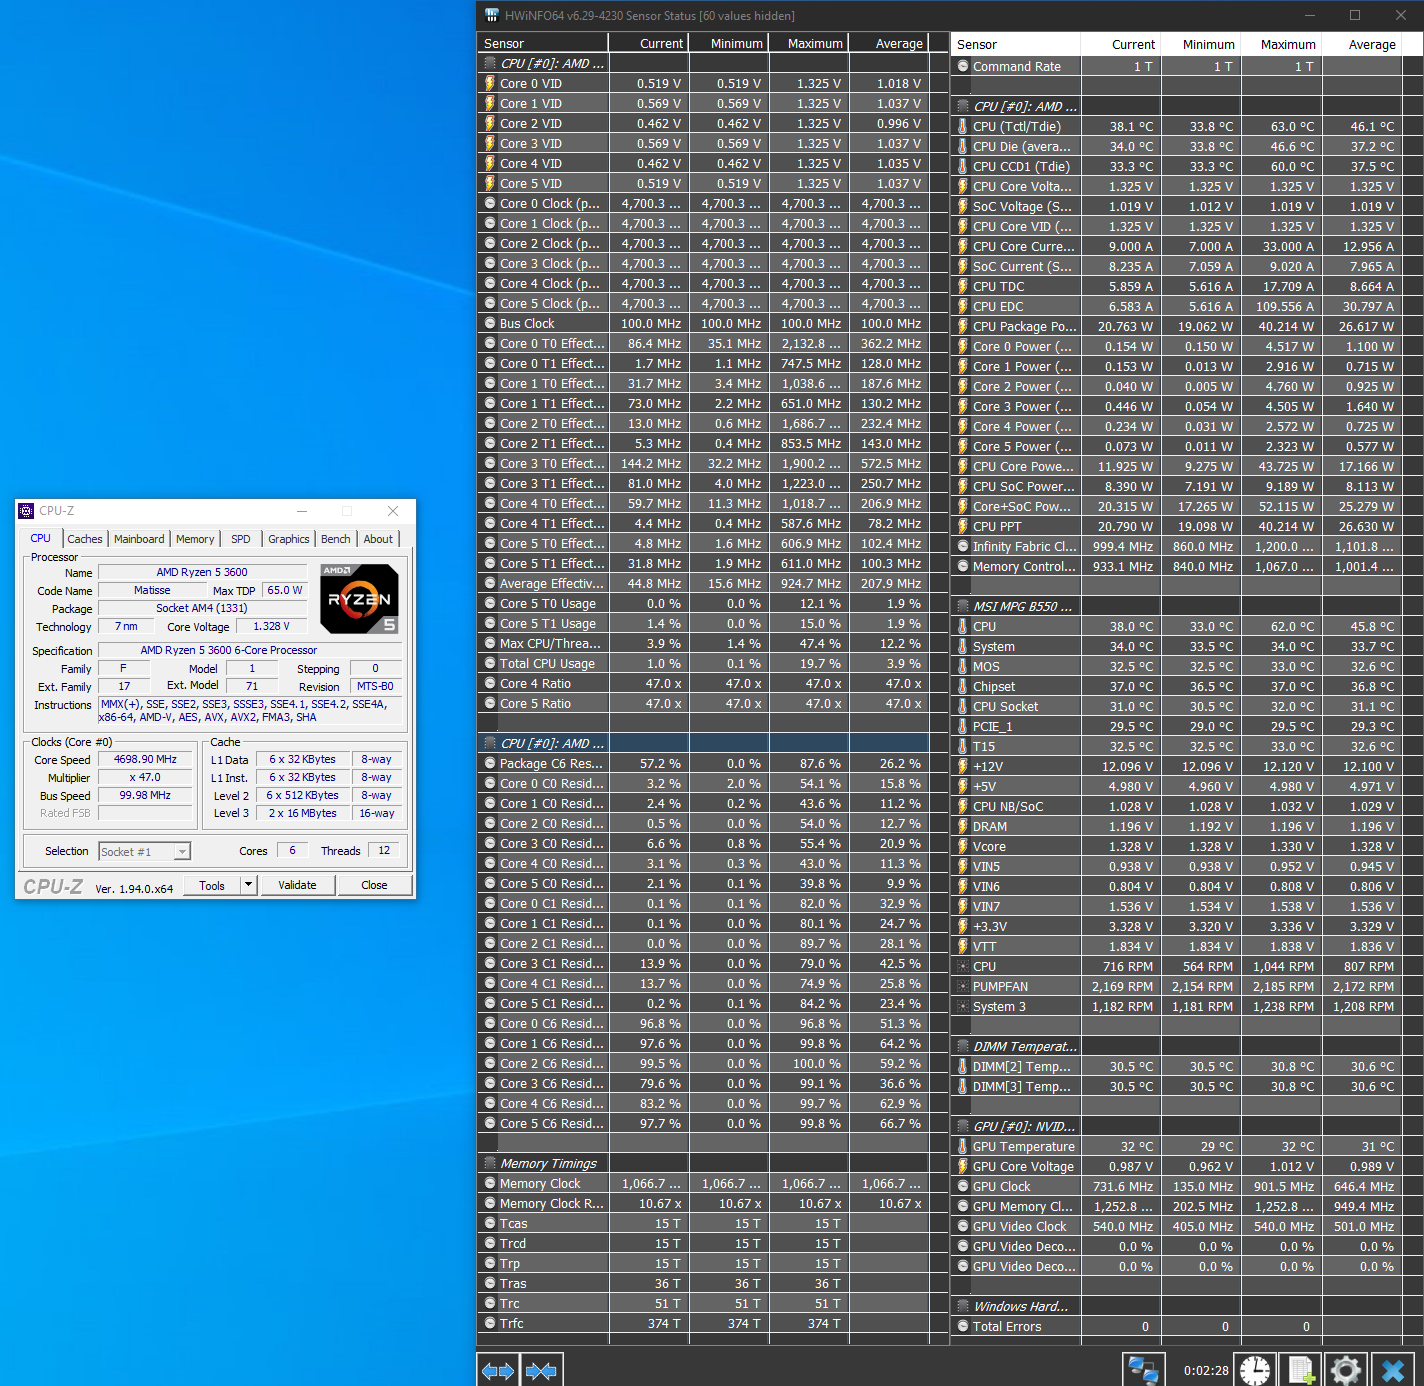Click the expand columns blue arrows icon
Screen dimensions: 1424x1386
498,1370
